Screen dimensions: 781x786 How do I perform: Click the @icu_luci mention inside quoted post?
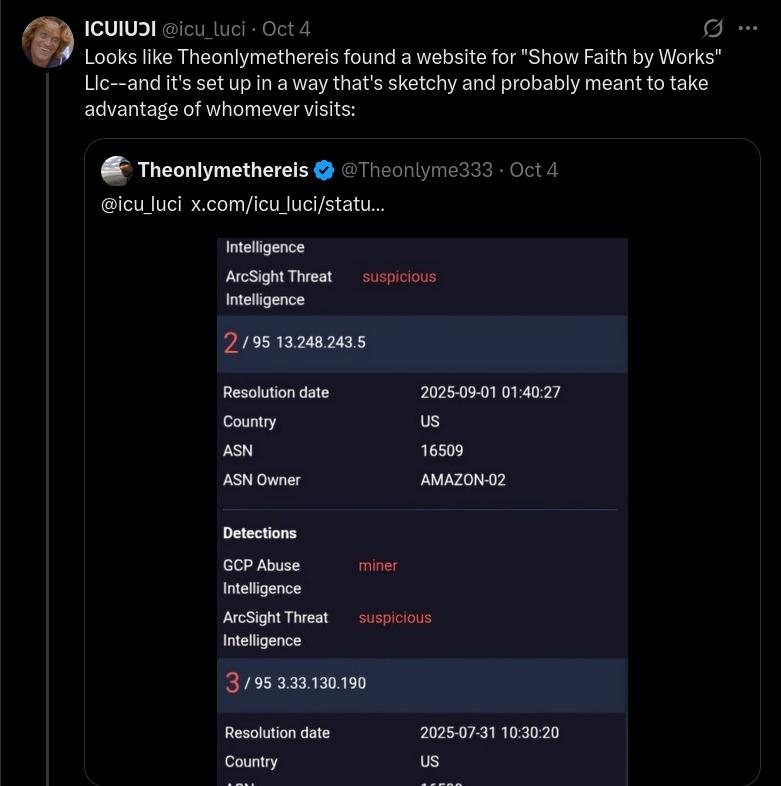141,204
